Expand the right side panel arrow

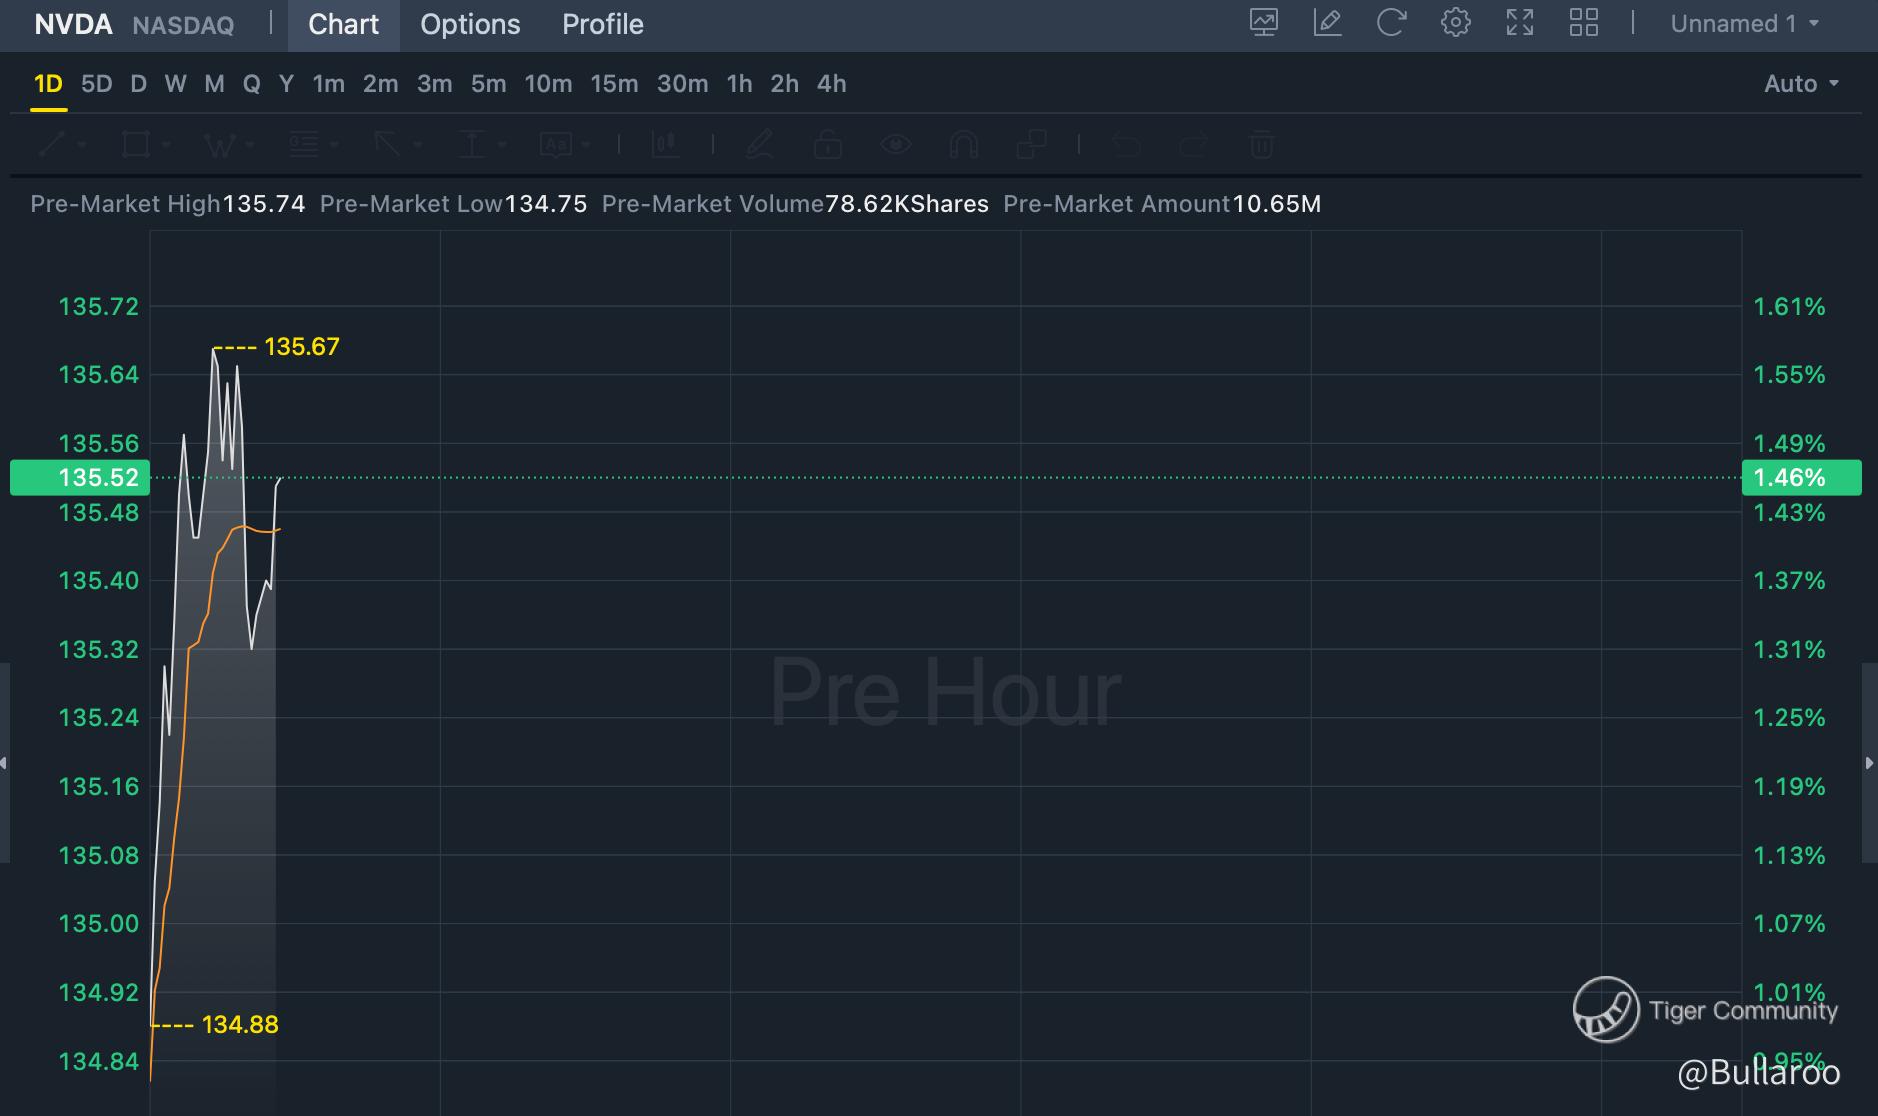(1870, 763)
